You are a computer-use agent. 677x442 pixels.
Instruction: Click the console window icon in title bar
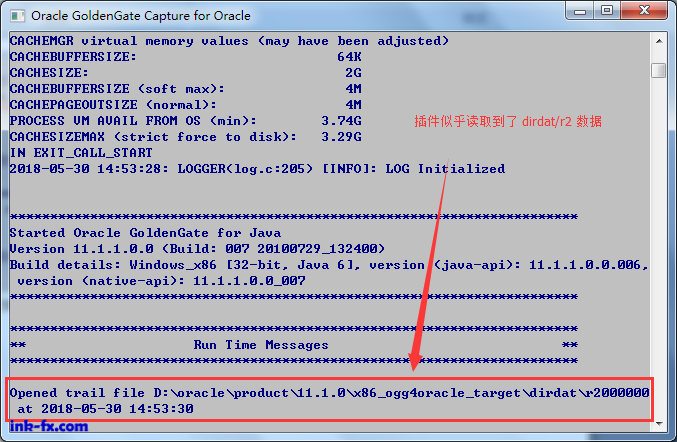(18, 16)
